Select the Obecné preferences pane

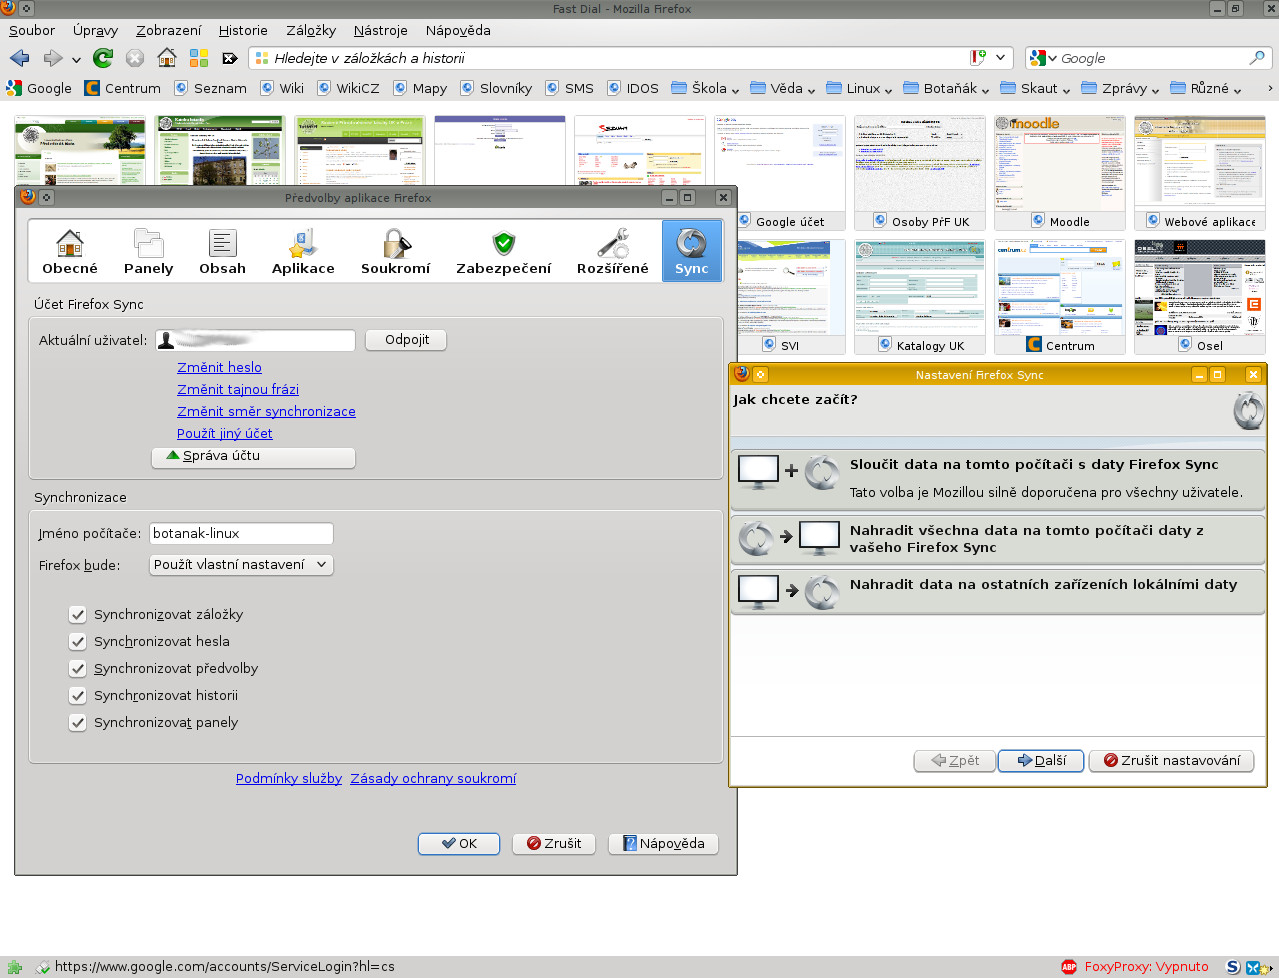(x=70, y=251)
